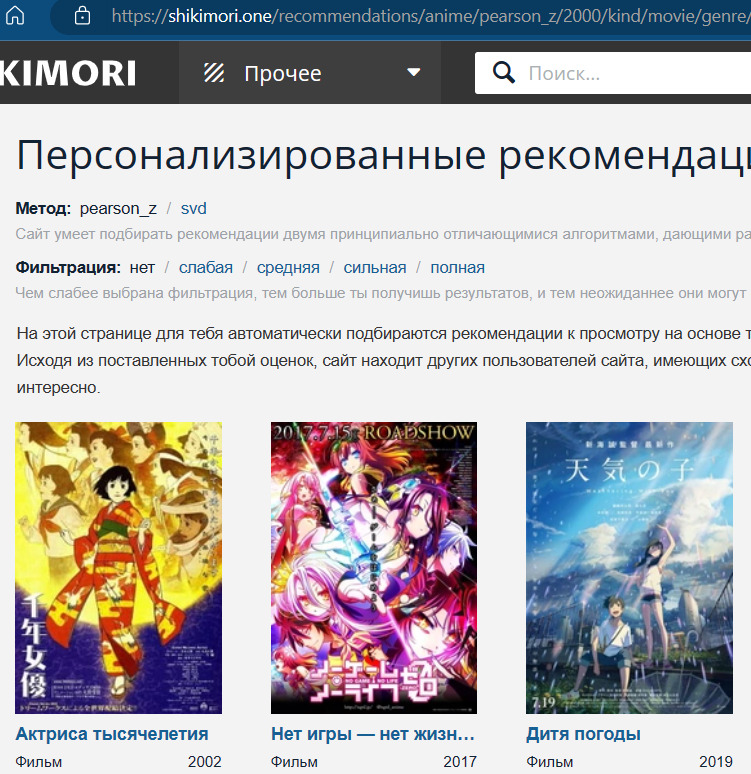Open the Дитя погоды poster image
Viewport: 751px width, 774px height.
(629, 567)
